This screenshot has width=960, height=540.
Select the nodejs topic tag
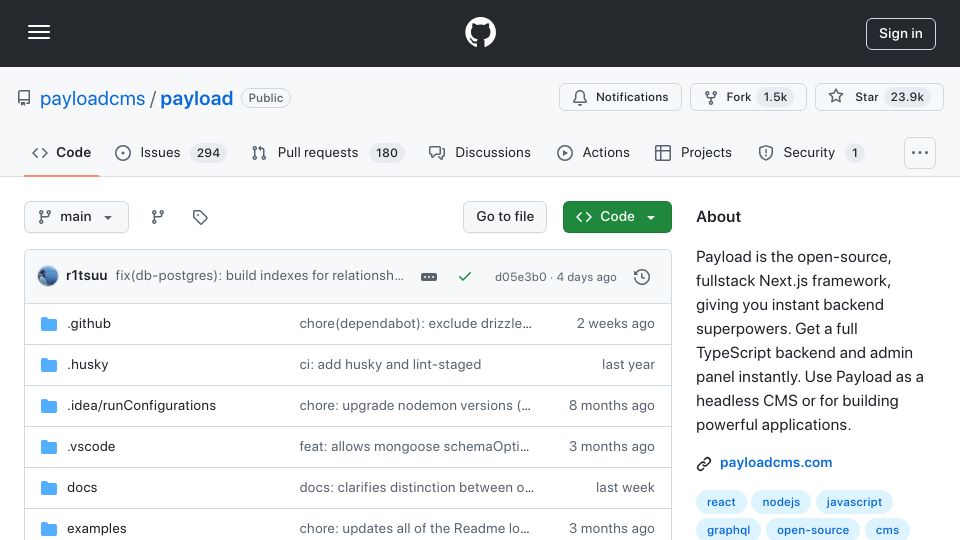[x=781, y=502]
